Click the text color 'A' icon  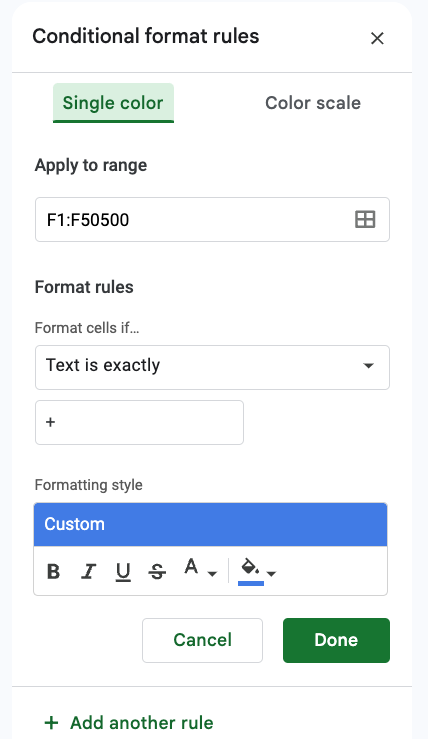(x=191, y=567)
